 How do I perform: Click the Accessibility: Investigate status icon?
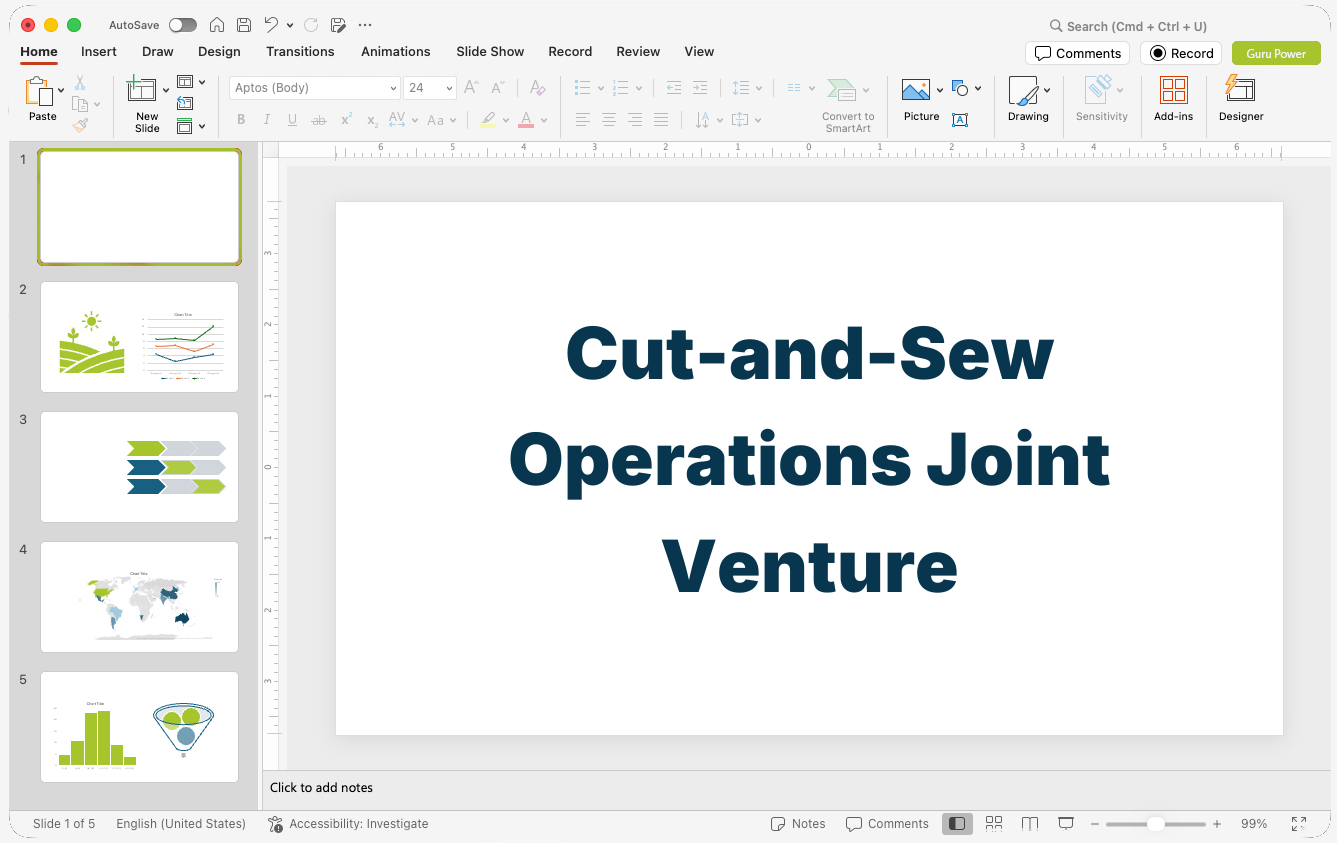(x=276, y=824)
